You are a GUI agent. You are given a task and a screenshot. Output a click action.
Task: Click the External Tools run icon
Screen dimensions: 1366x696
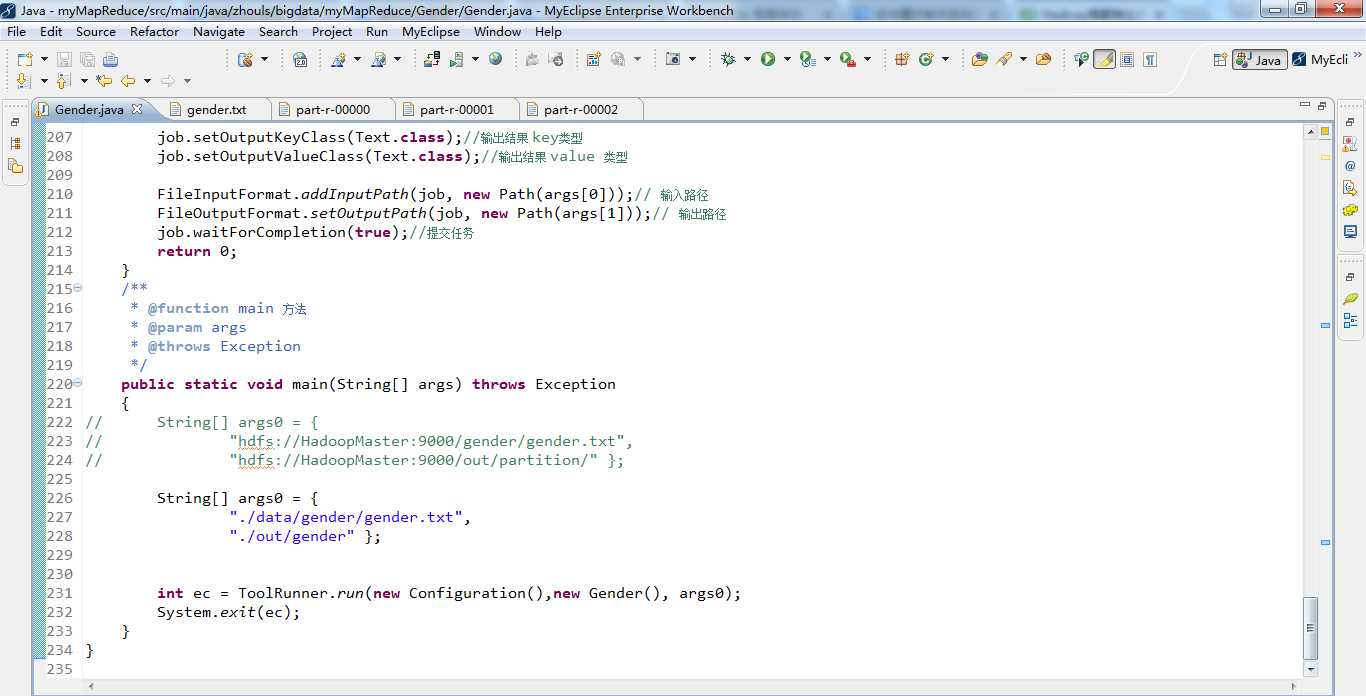pos(848,59)
